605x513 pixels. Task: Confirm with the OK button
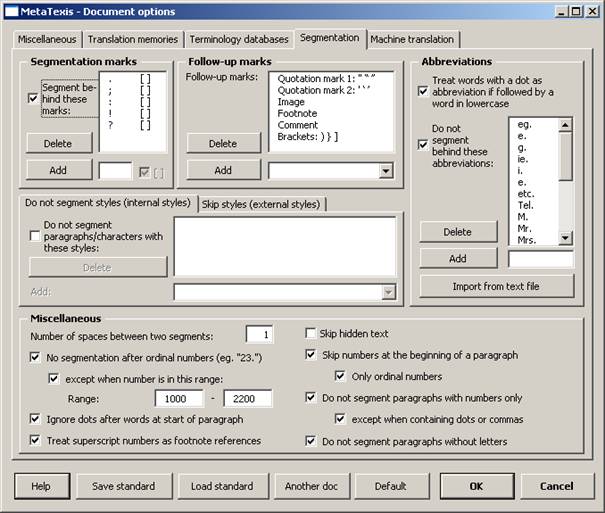point(477,486)
